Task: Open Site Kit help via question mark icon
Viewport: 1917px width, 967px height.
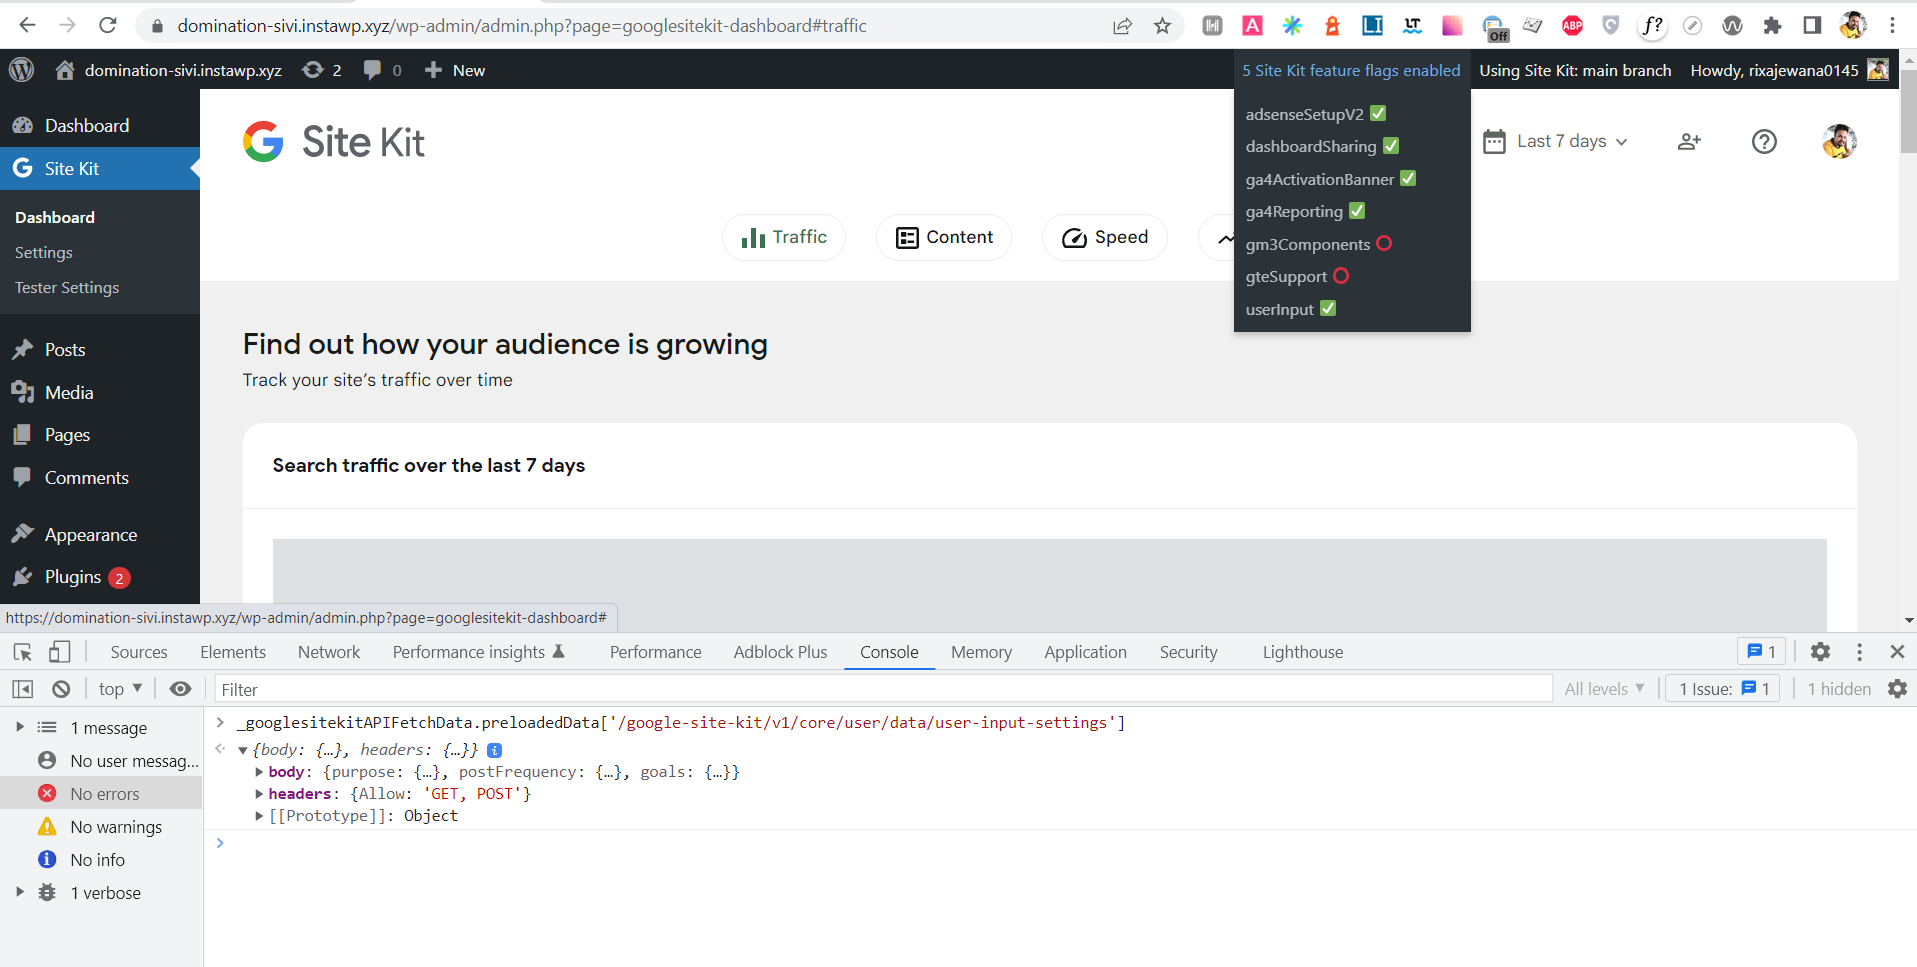Action: pyautogui.click(x=1763, y=141)
